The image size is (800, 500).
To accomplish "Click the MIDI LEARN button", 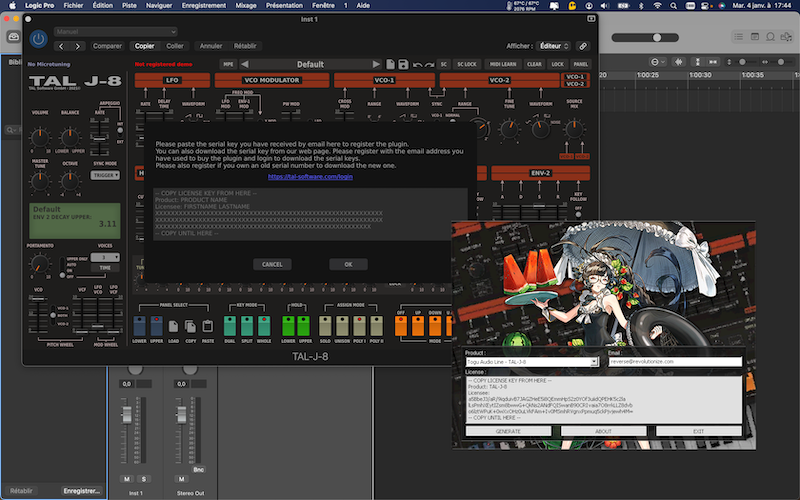I will 503,64.
